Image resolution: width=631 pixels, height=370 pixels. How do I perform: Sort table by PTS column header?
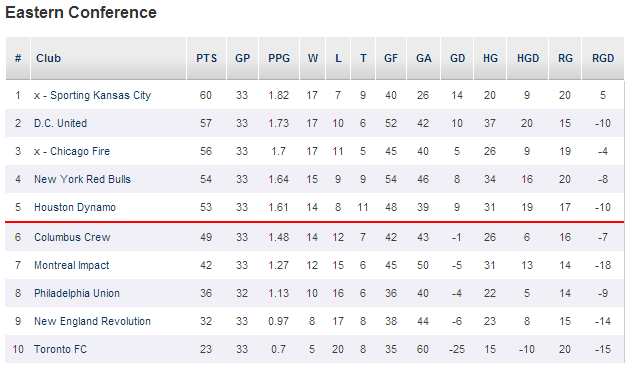[x=206, y=58]
